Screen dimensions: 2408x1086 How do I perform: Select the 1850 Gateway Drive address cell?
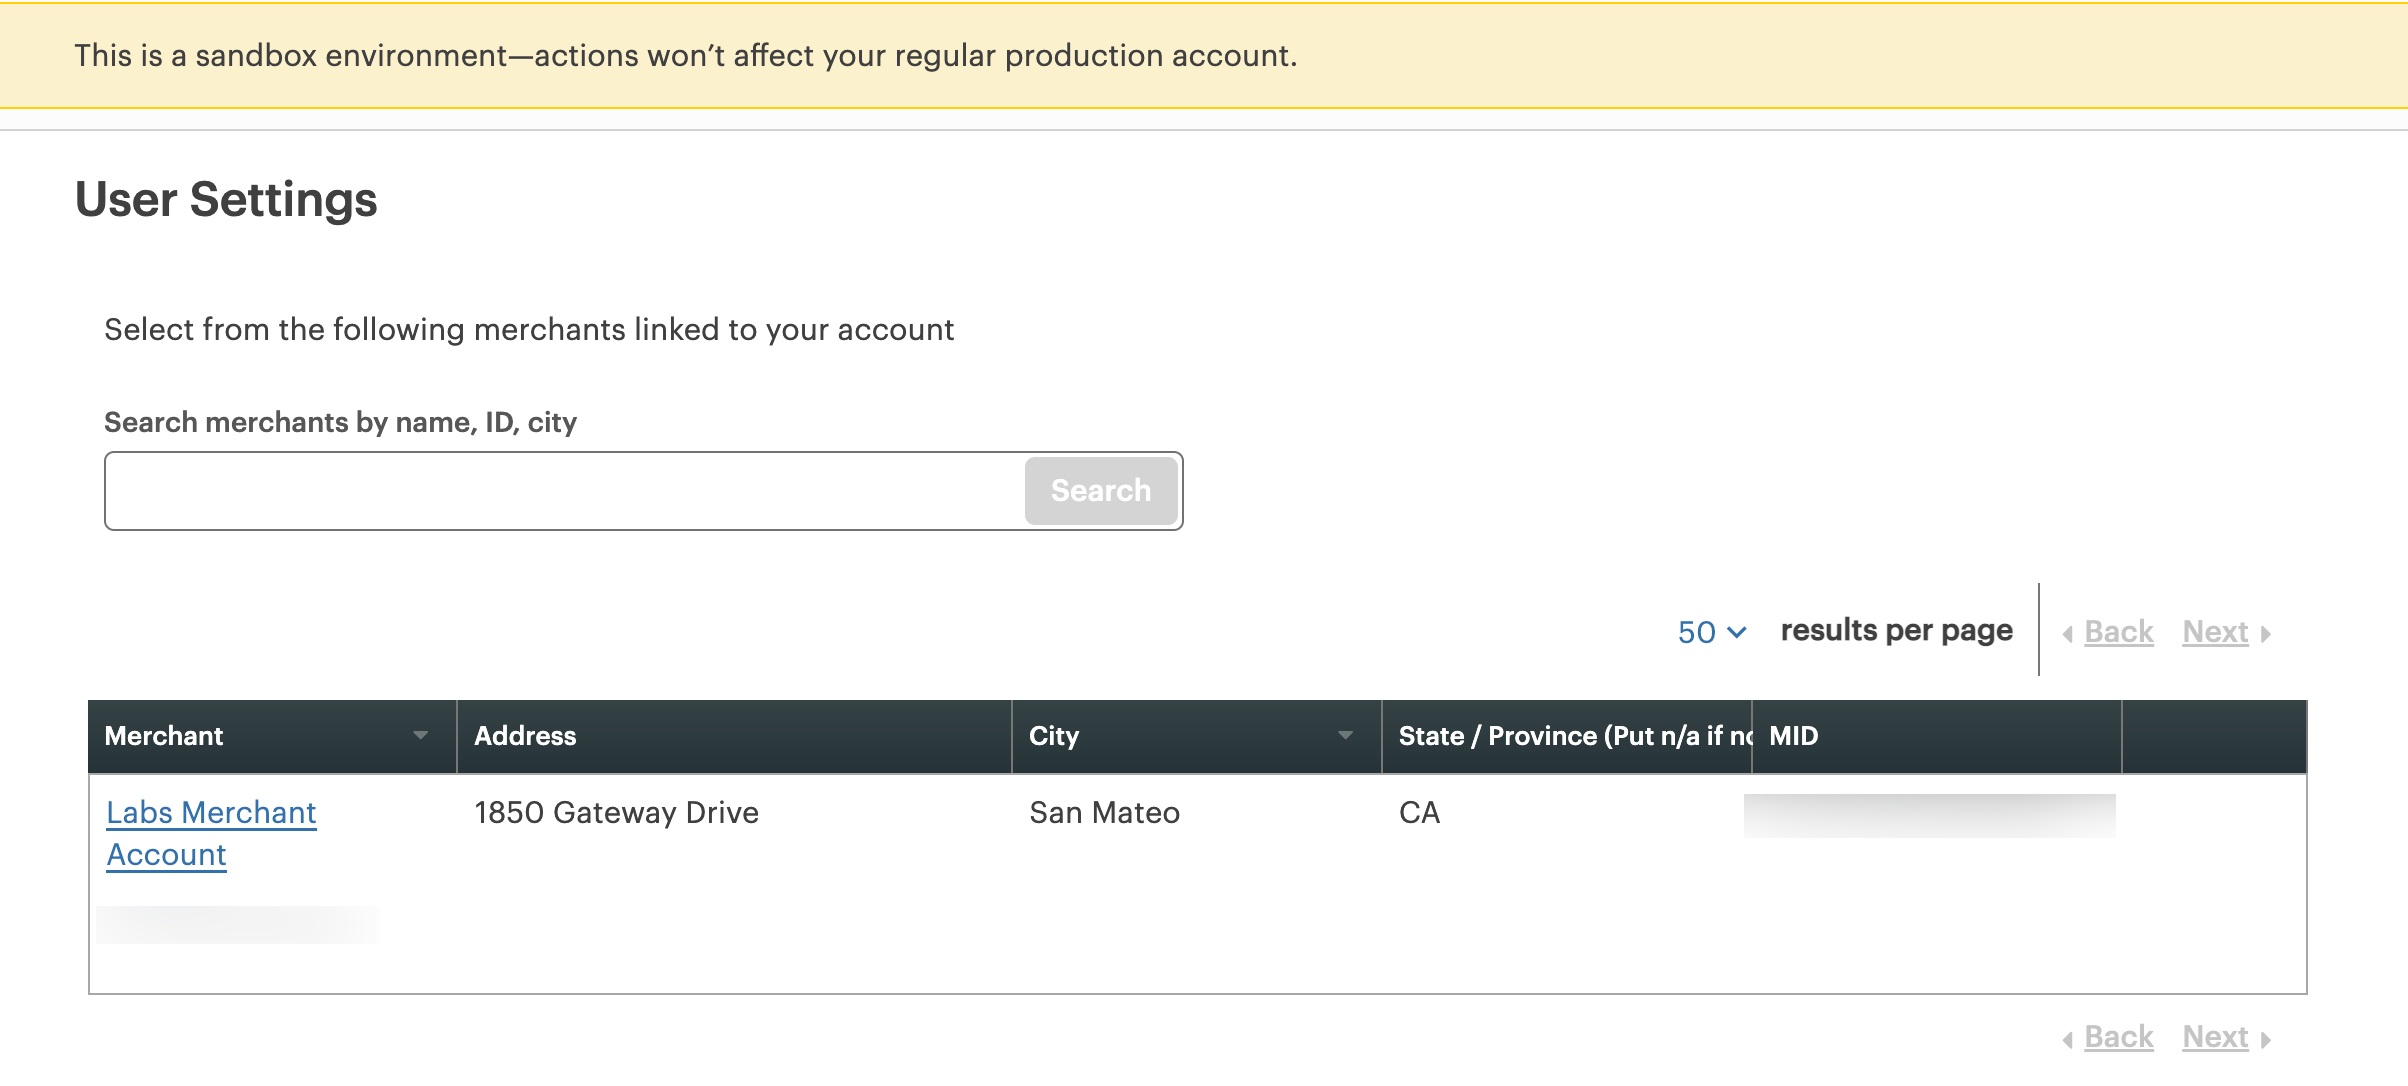click(x=617, y=813)
